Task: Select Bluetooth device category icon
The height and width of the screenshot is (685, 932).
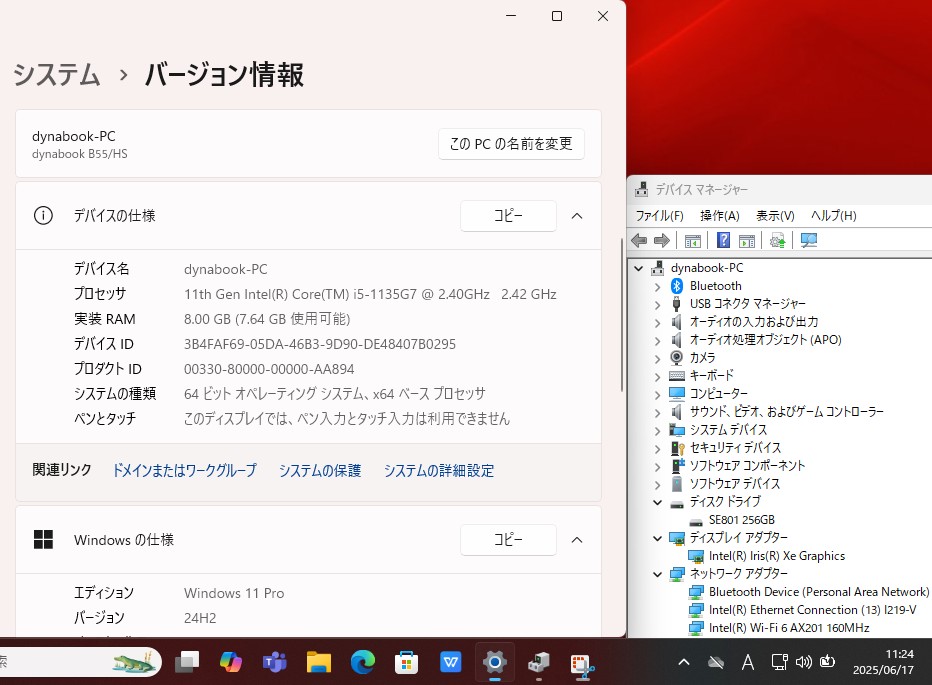Action: (676, 286)
